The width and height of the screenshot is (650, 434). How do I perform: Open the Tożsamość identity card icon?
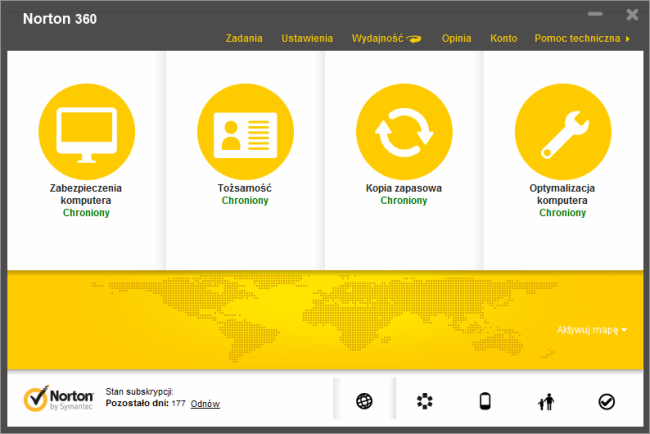coord(245,132)
